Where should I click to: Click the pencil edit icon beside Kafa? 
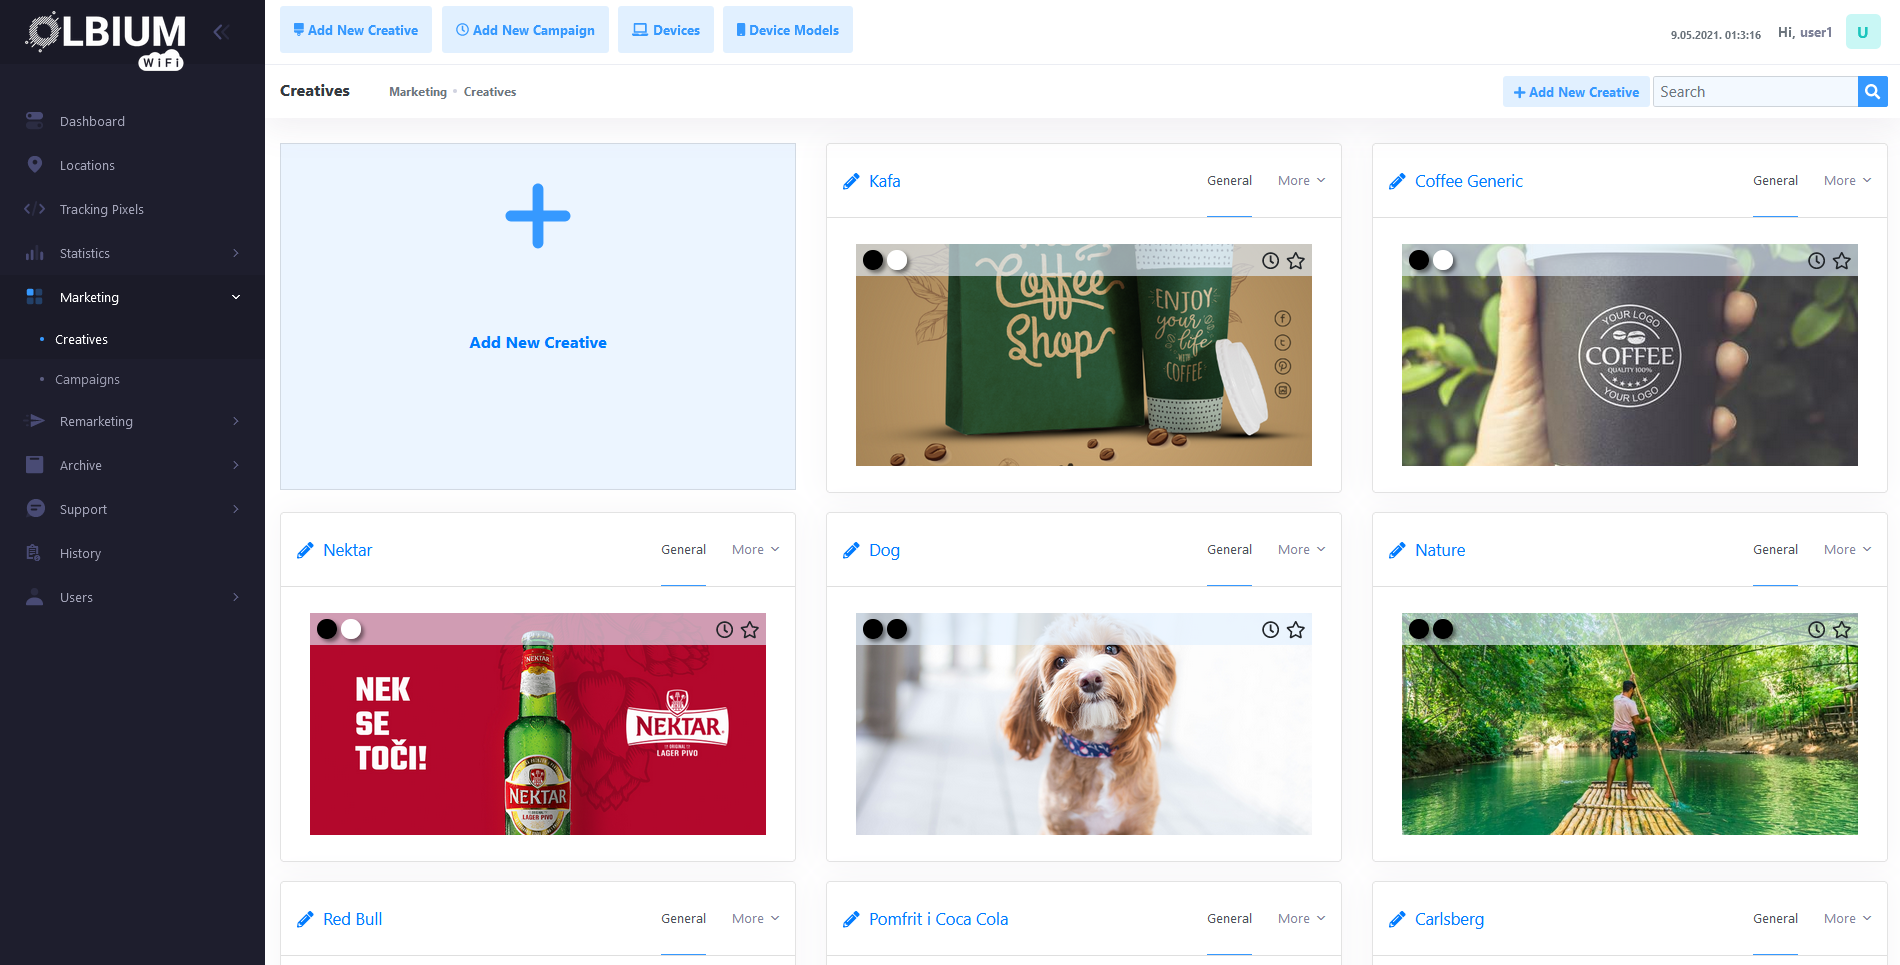[x=851, y=181]
